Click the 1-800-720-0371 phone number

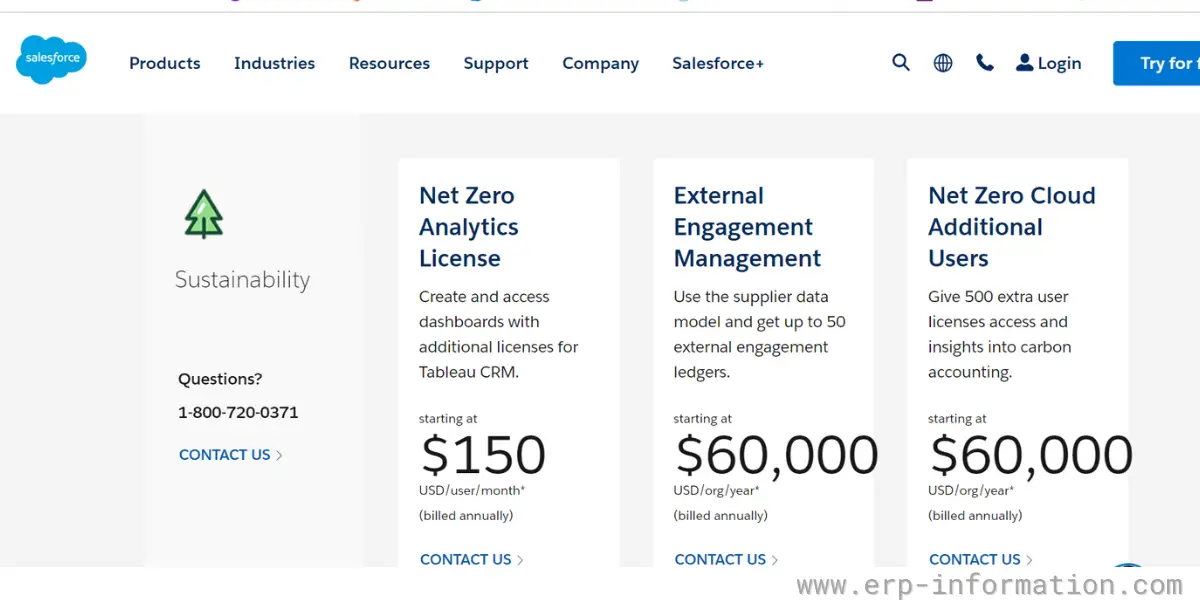click(x=238, y=412)
